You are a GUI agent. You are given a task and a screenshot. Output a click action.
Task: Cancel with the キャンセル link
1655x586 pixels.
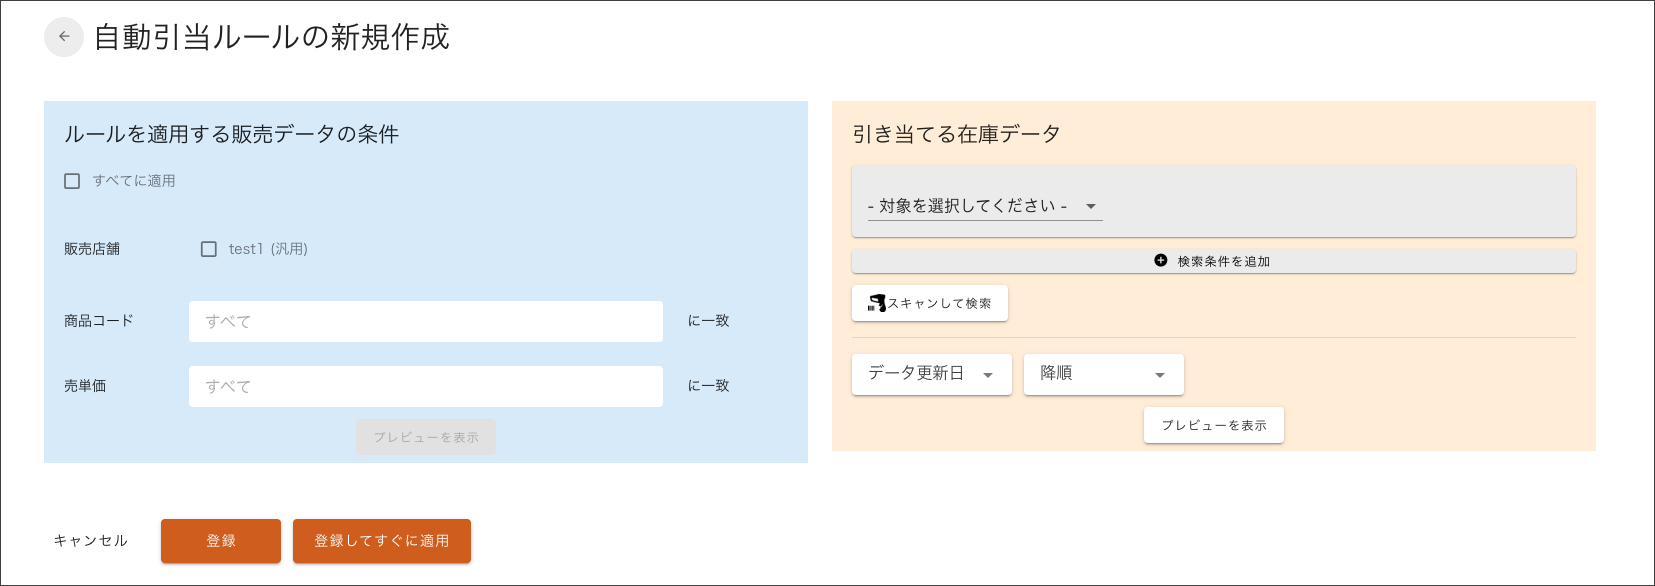click(91, 541)
